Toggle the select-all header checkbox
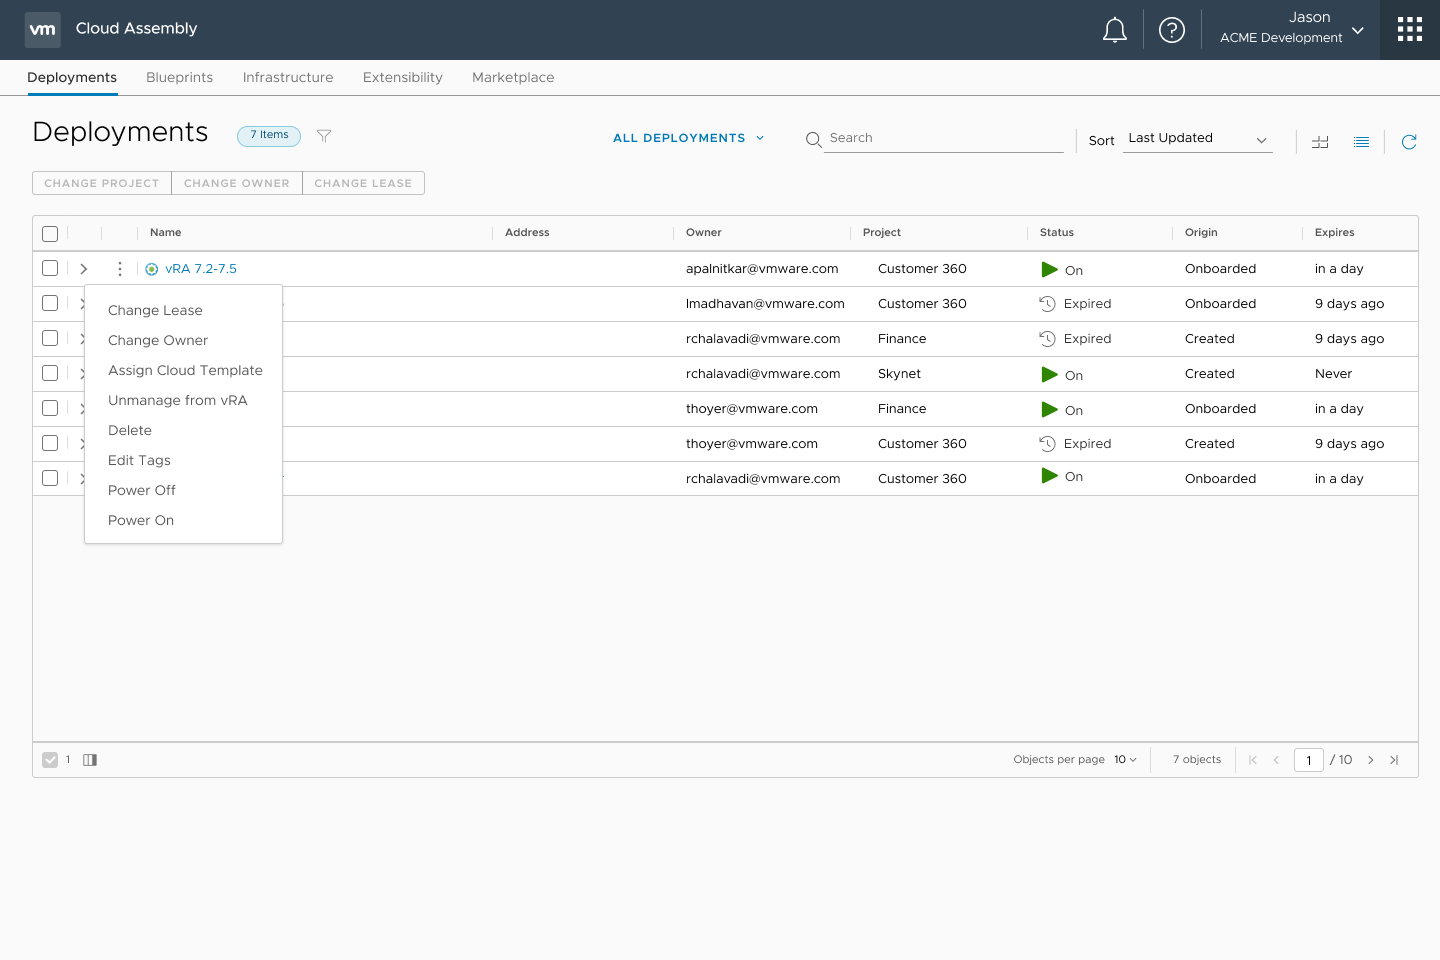Viewport: 1440px width, 960px height. pyautogui.click(x=50, y=234)
